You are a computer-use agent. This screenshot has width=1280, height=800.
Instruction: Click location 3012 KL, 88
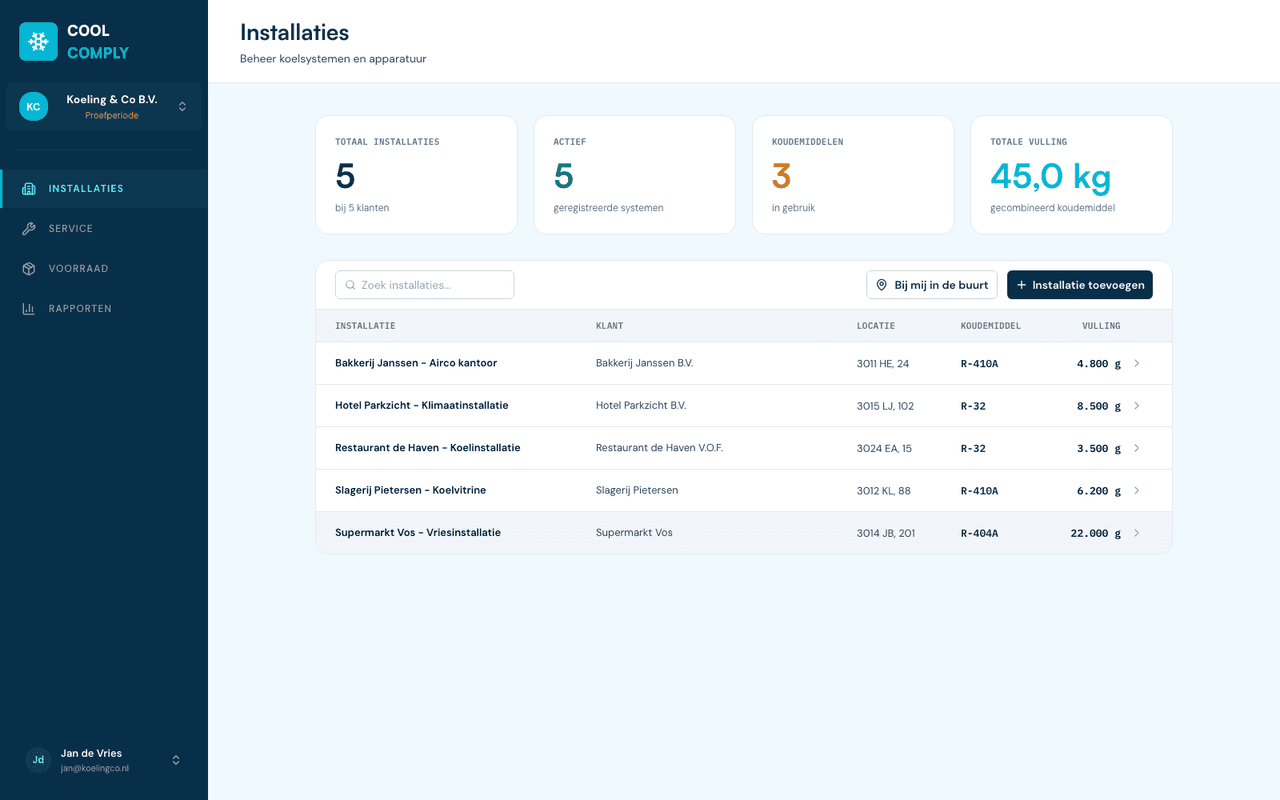[x=884, y=491]
